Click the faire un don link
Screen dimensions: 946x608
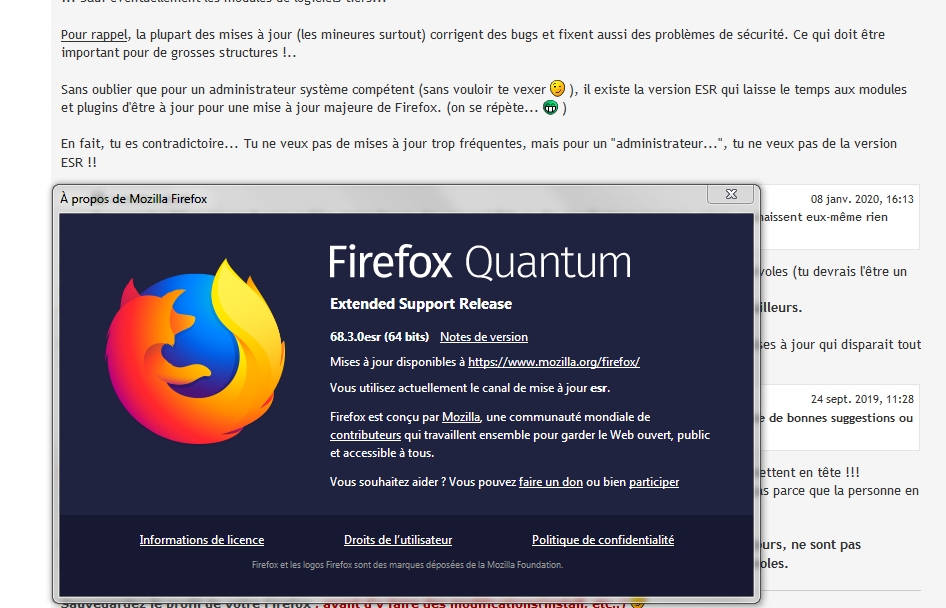(x=551, y=482)
